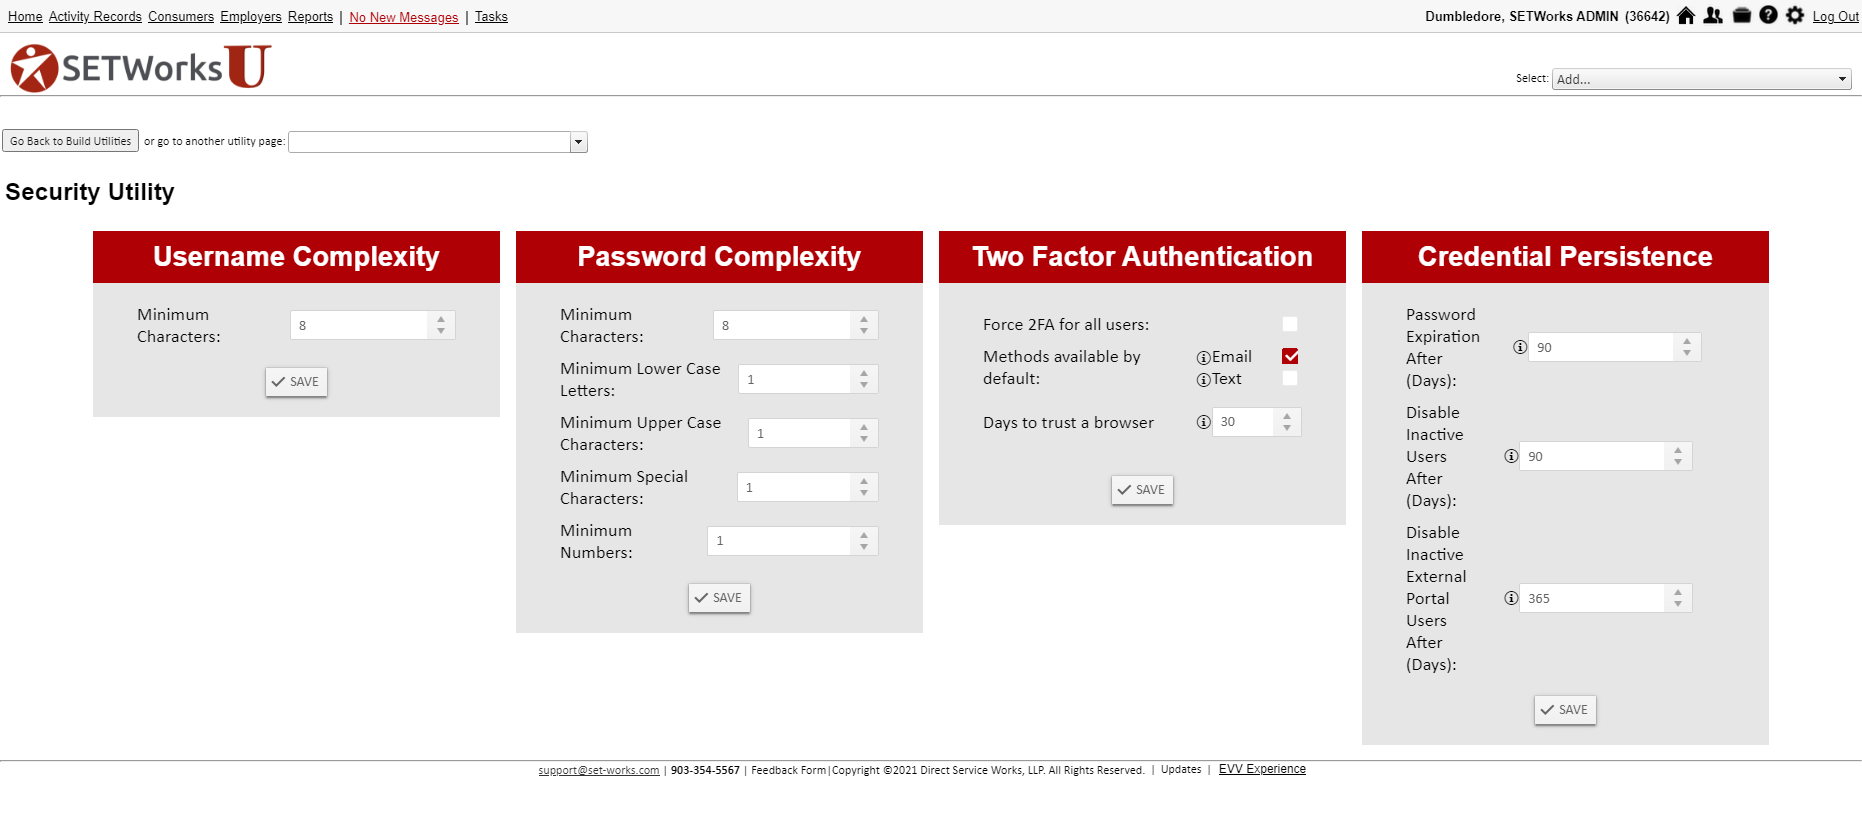Open the help question mark icon
The width and height of the screenshot is (1862, 819).
coord(1768,15)
